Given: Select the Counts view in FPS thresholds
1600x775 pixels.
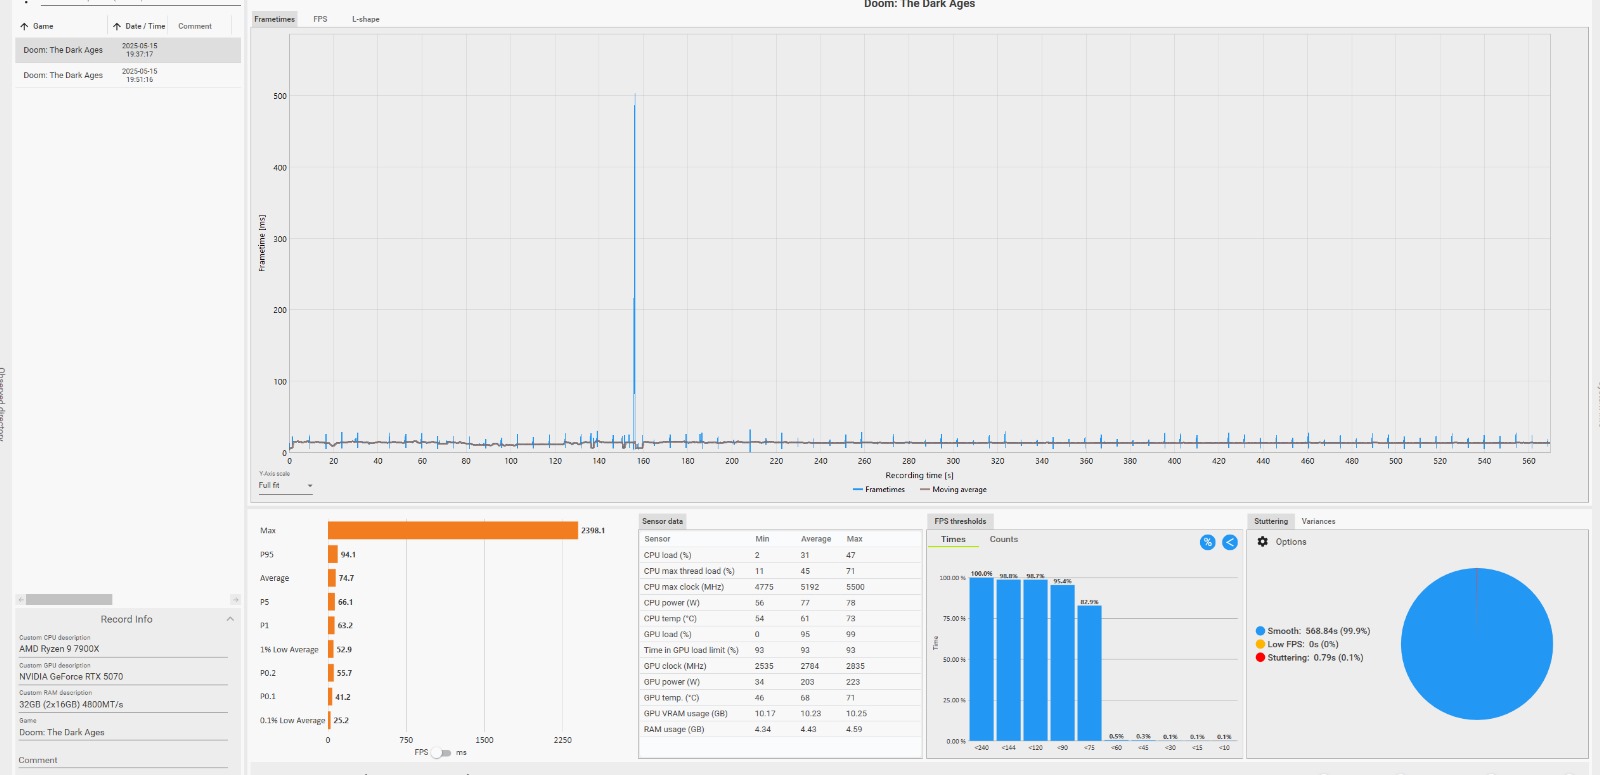Looking at the screenshot, I should (1003, 539).
